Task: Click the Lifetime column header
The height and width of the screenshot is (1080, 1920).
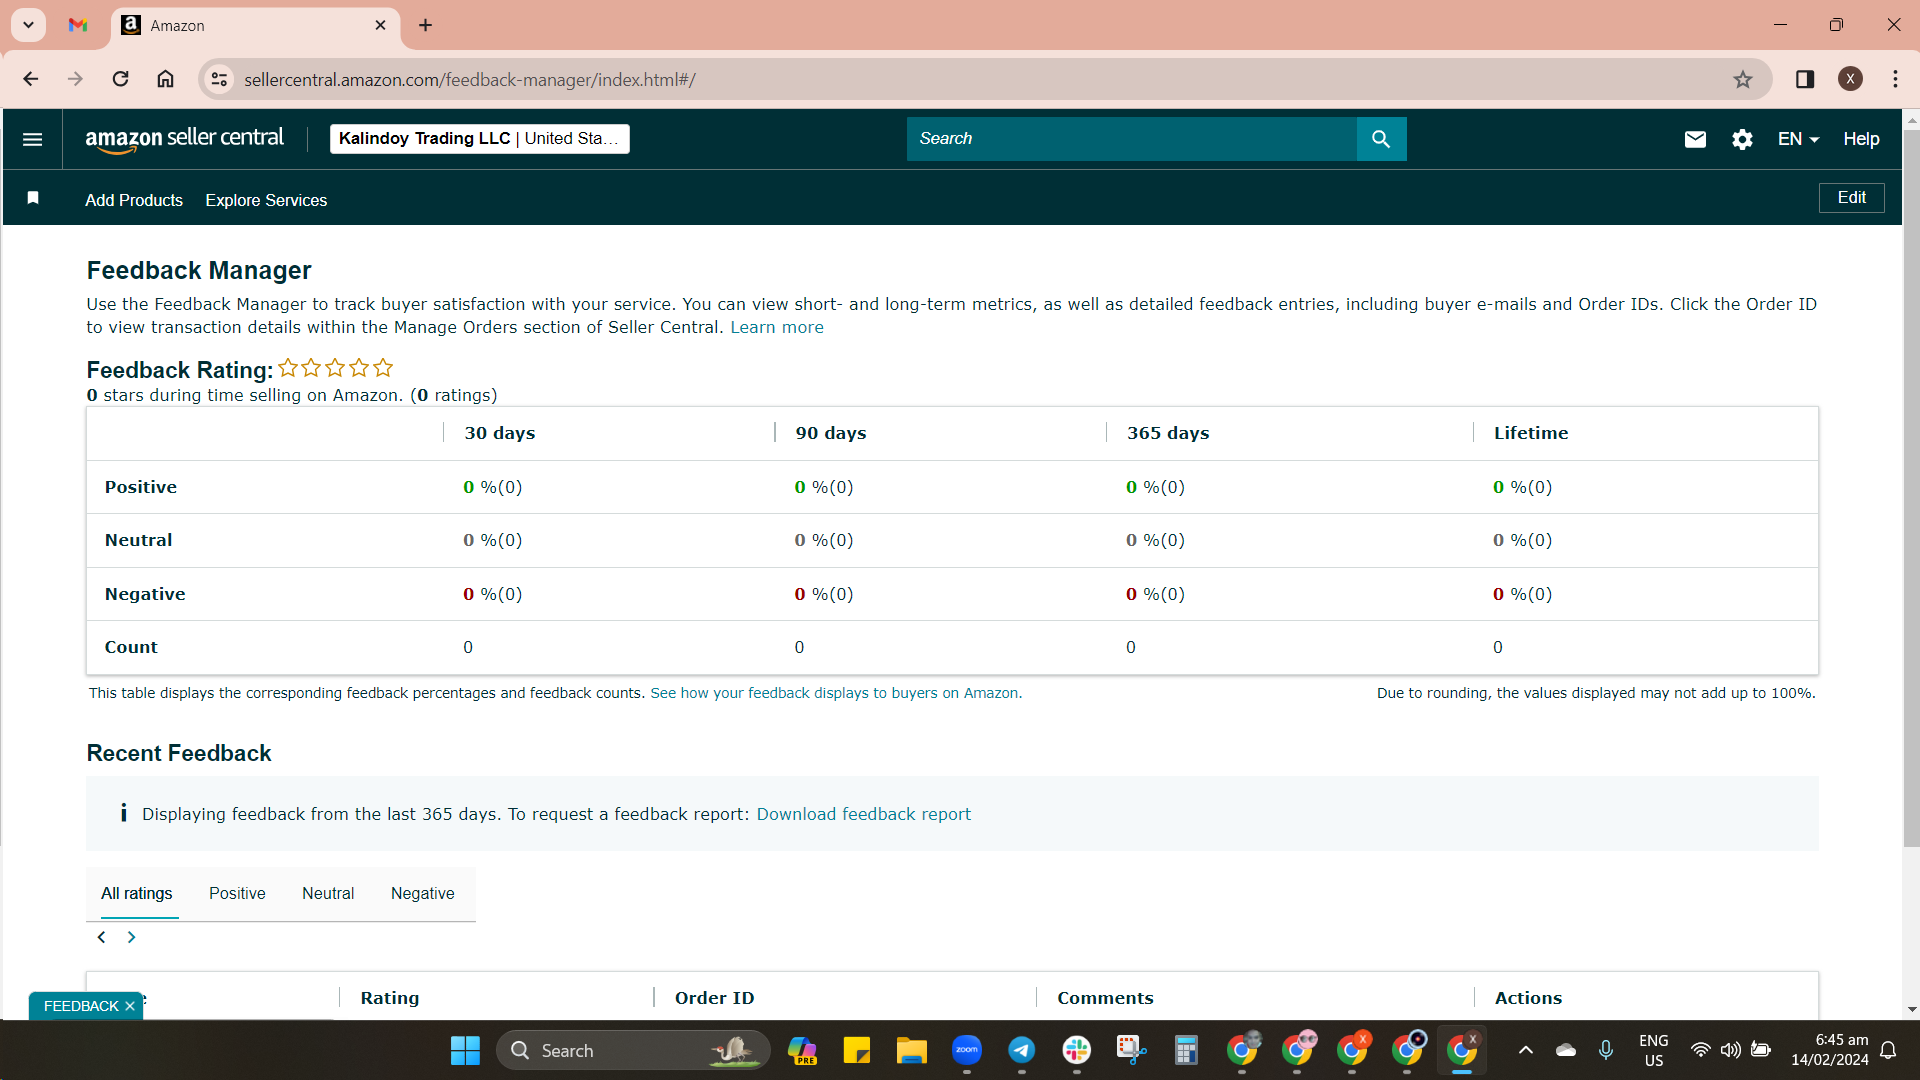Action: pyautogui.click(x=1531, y=433)
